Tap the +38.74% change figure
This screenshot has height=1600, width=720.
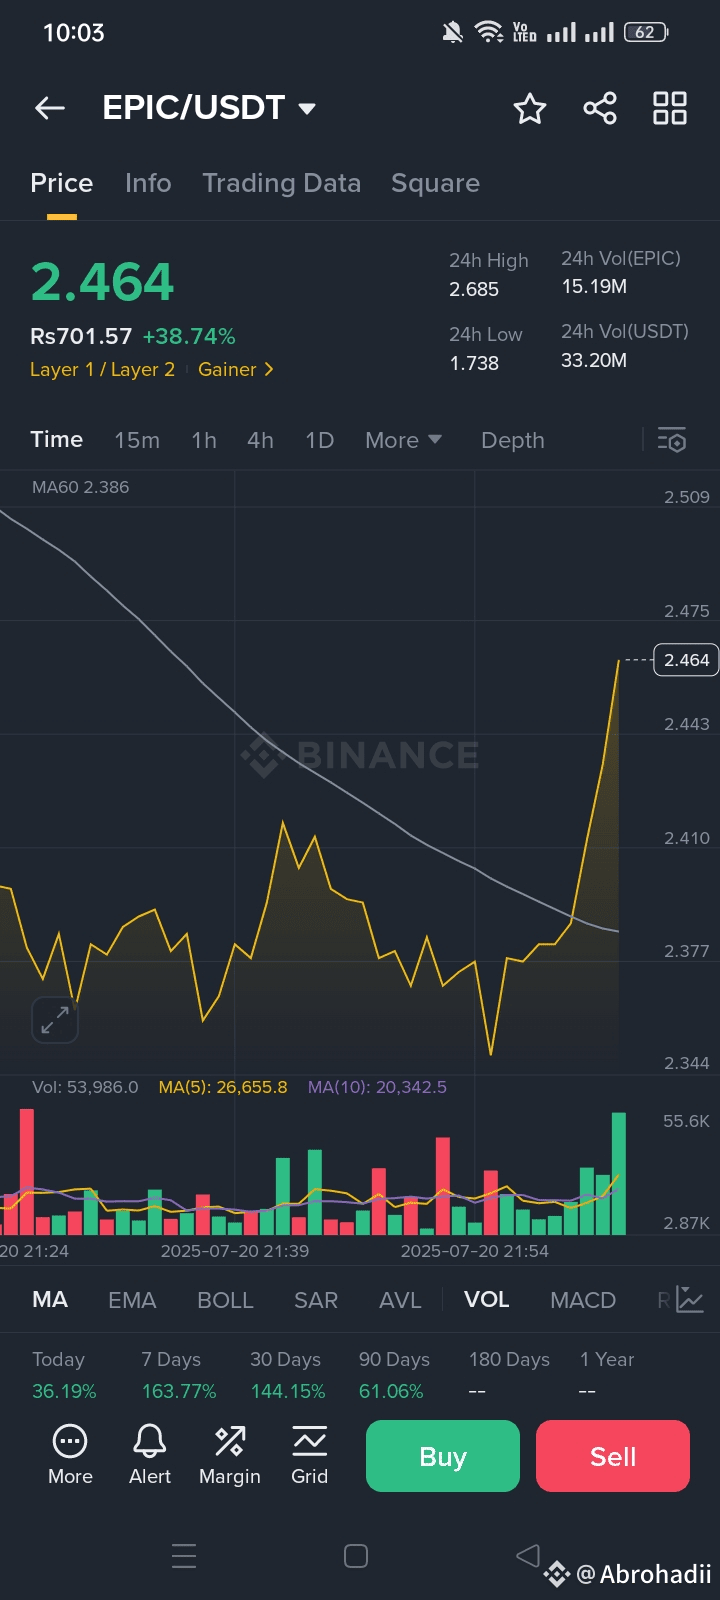pos(189,336)
